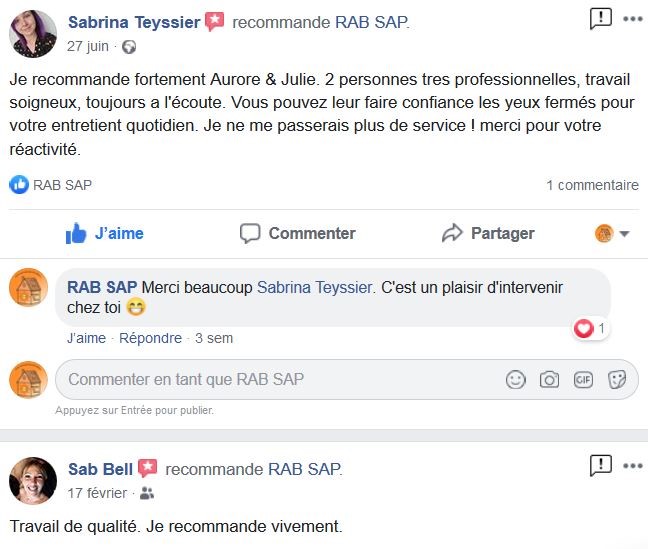Like RAB SAP's comment via small J'aime

(x=86, y=338)
